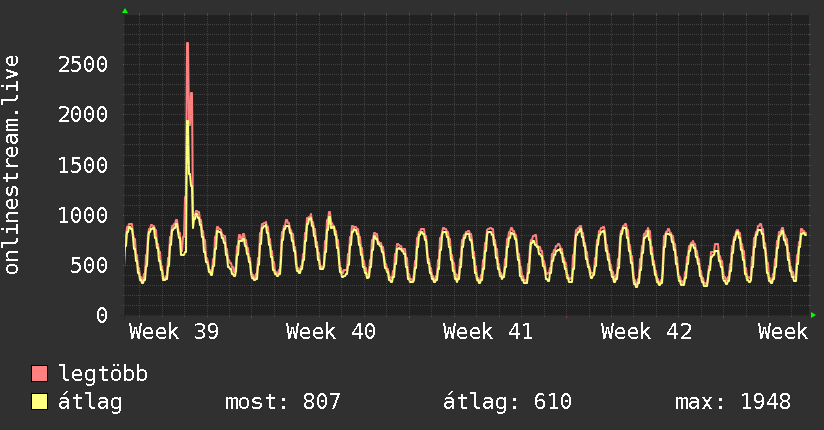Click the Week 39 axis label
The height and width of the screenshot is (430, 824).
pos(174,332)
